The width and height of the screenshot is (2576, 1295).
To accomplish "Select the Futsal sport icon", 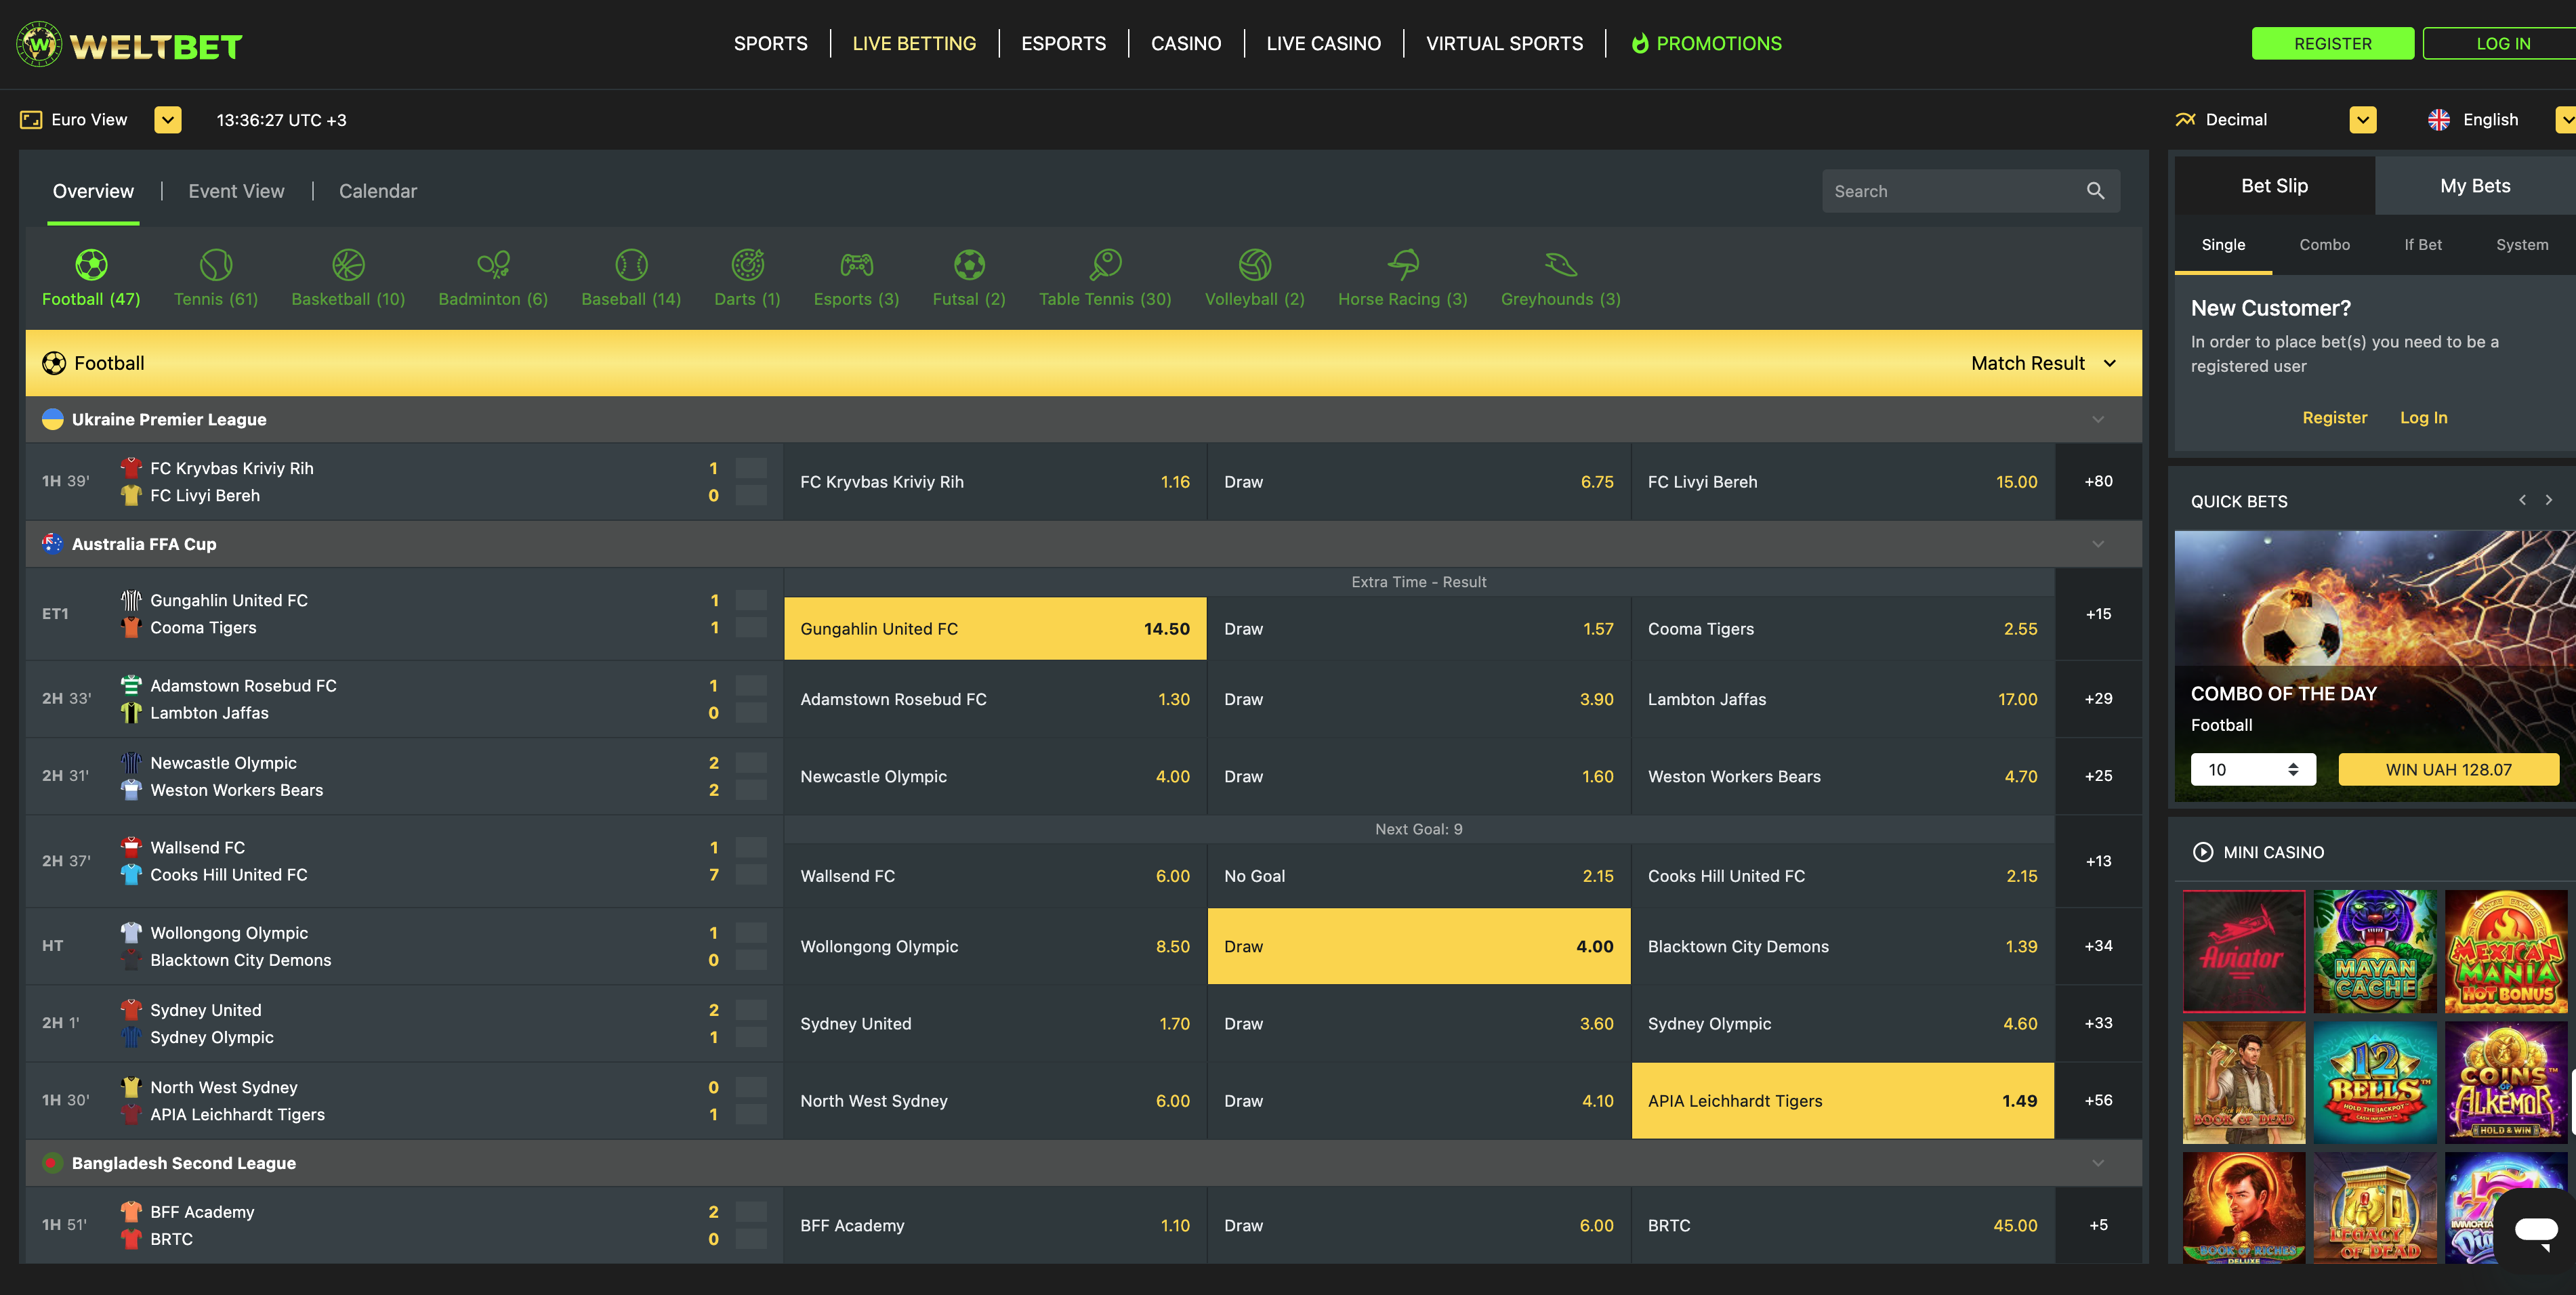I will (x=969, y=265).
